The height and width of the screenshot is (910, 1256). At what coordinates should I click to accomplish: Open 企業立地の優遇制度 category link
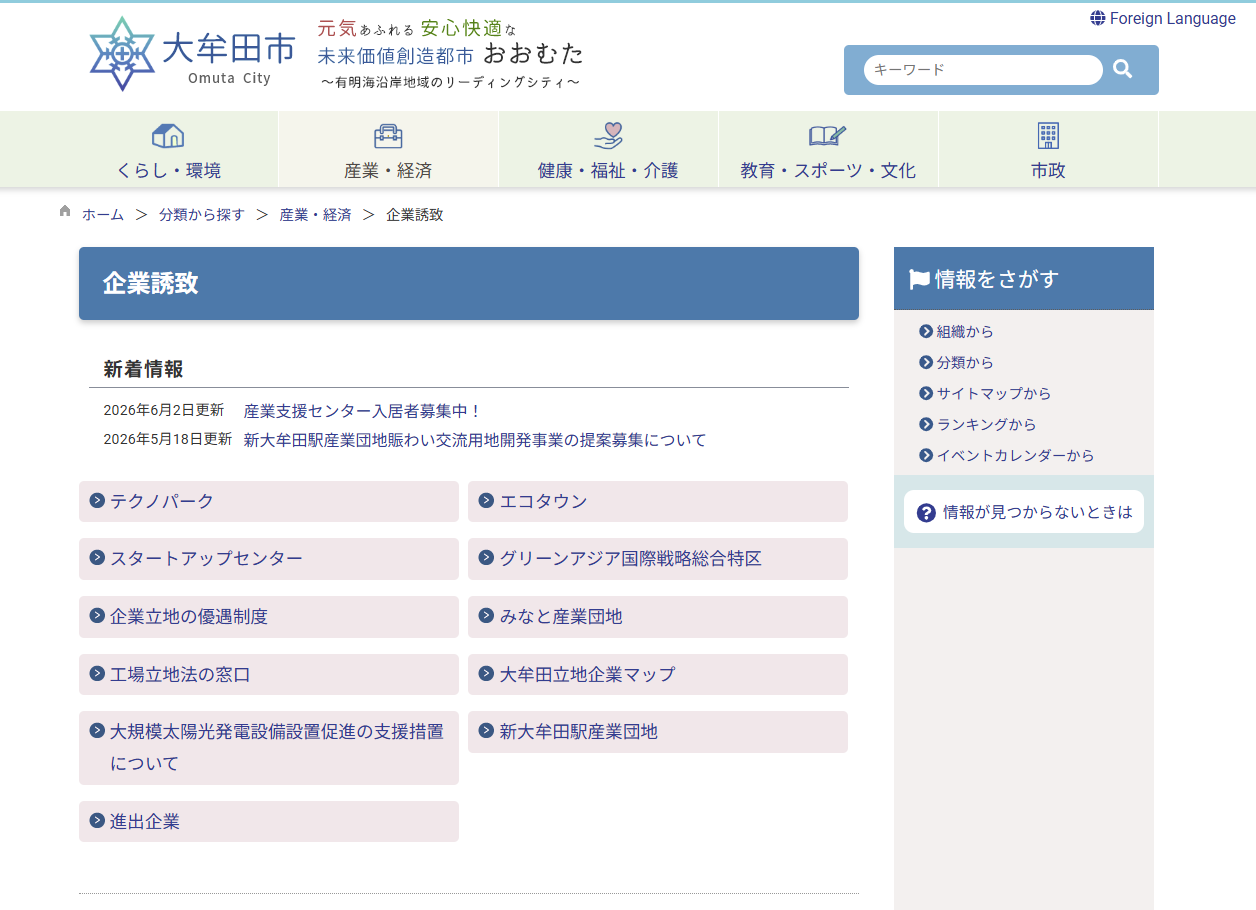pyautogui.click(x=268, y=617)
